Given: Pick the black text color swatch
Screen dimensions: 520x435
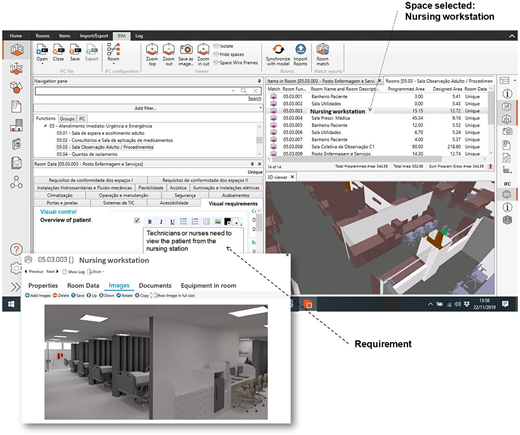Looking at the screenshot, I should point(228,222).
